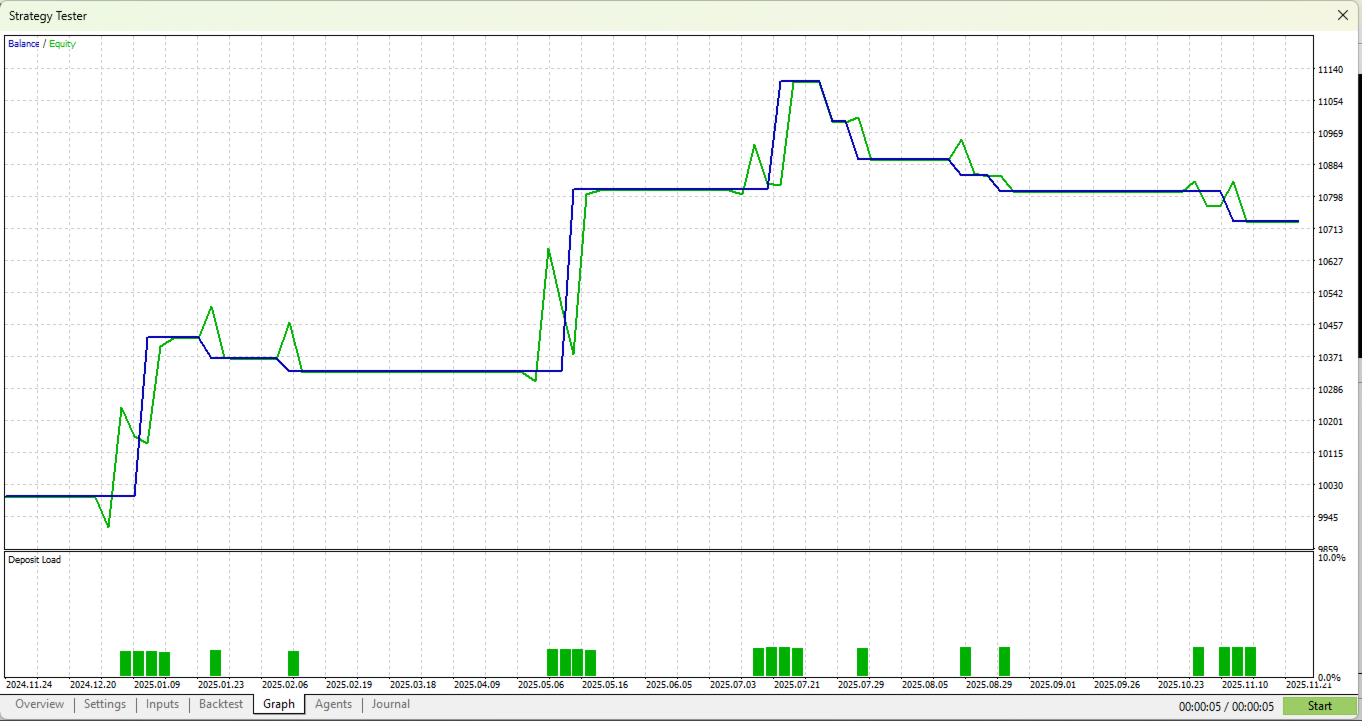Open the Agents tab
1362x721 pixels.
pyautogui.click(x=334, y=704)
